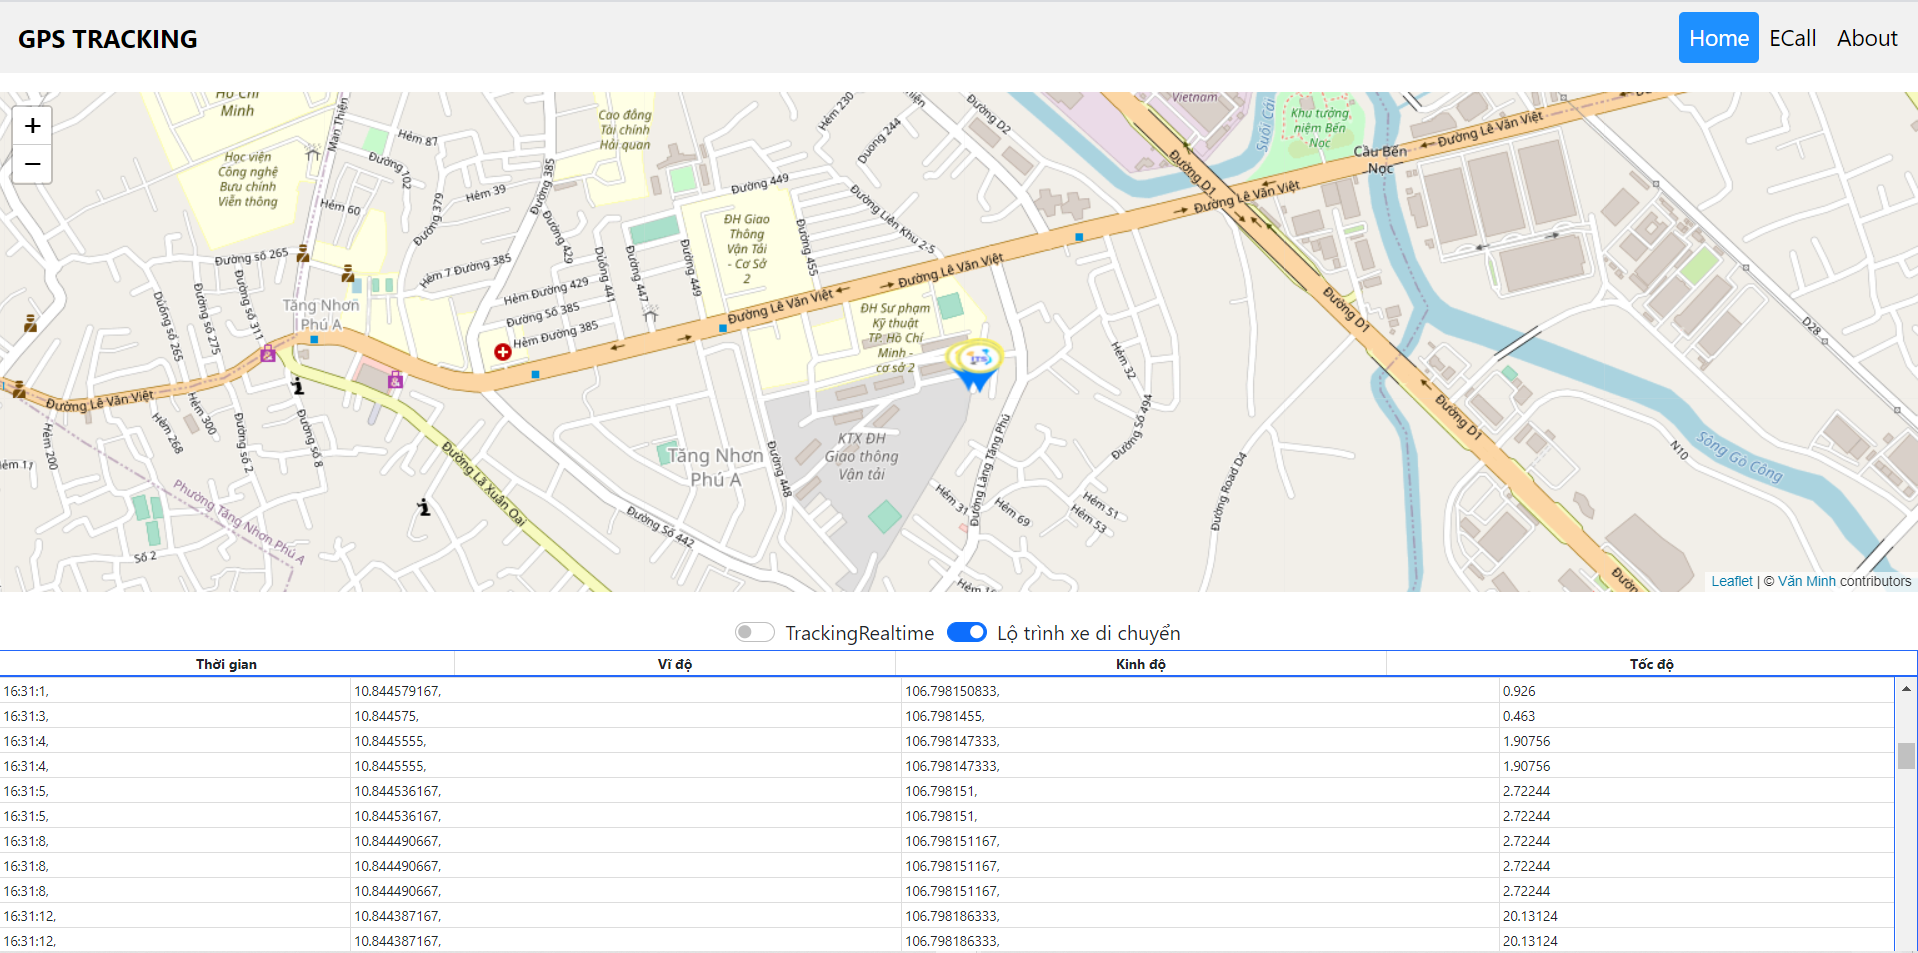
Task: Click the shopping bag icon near Tăng Nhơn Phú A
Action: point(267,352)
